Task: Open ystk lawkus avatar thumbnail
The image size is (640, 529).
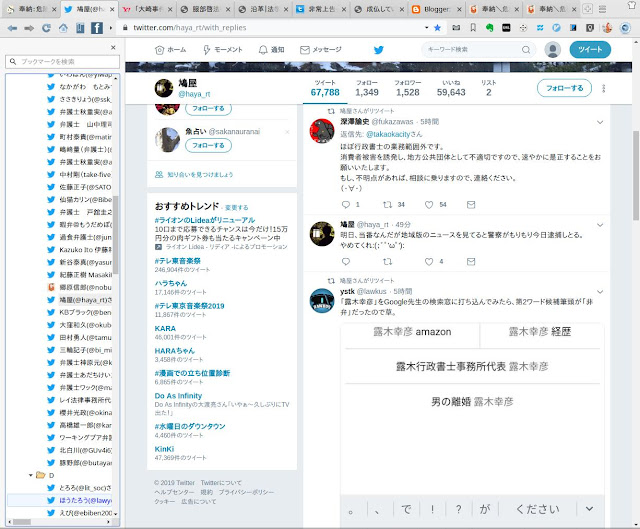Action: pos(322,301)
